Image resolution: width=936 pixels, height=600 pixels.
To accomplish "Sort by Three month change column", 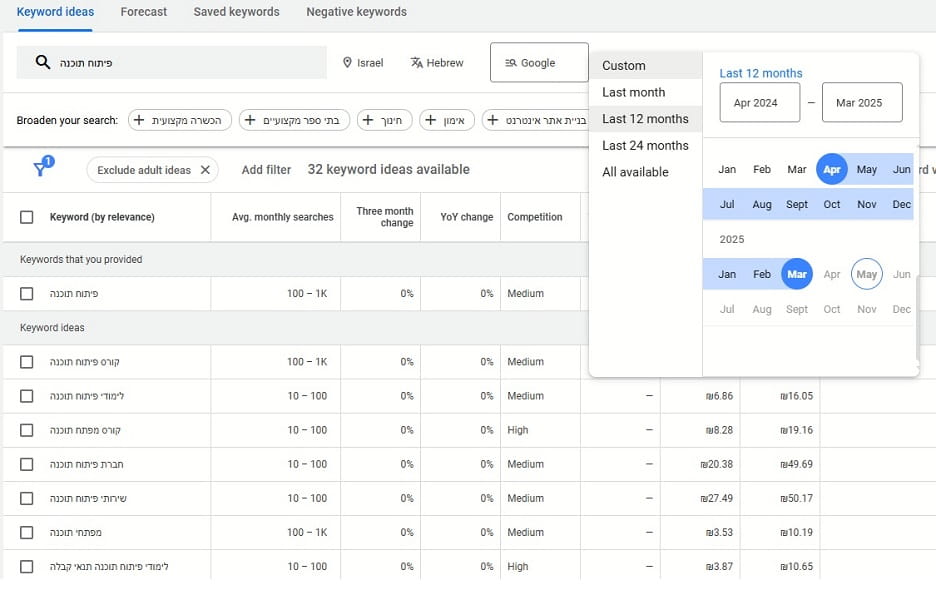I will (x=384, y=217).
